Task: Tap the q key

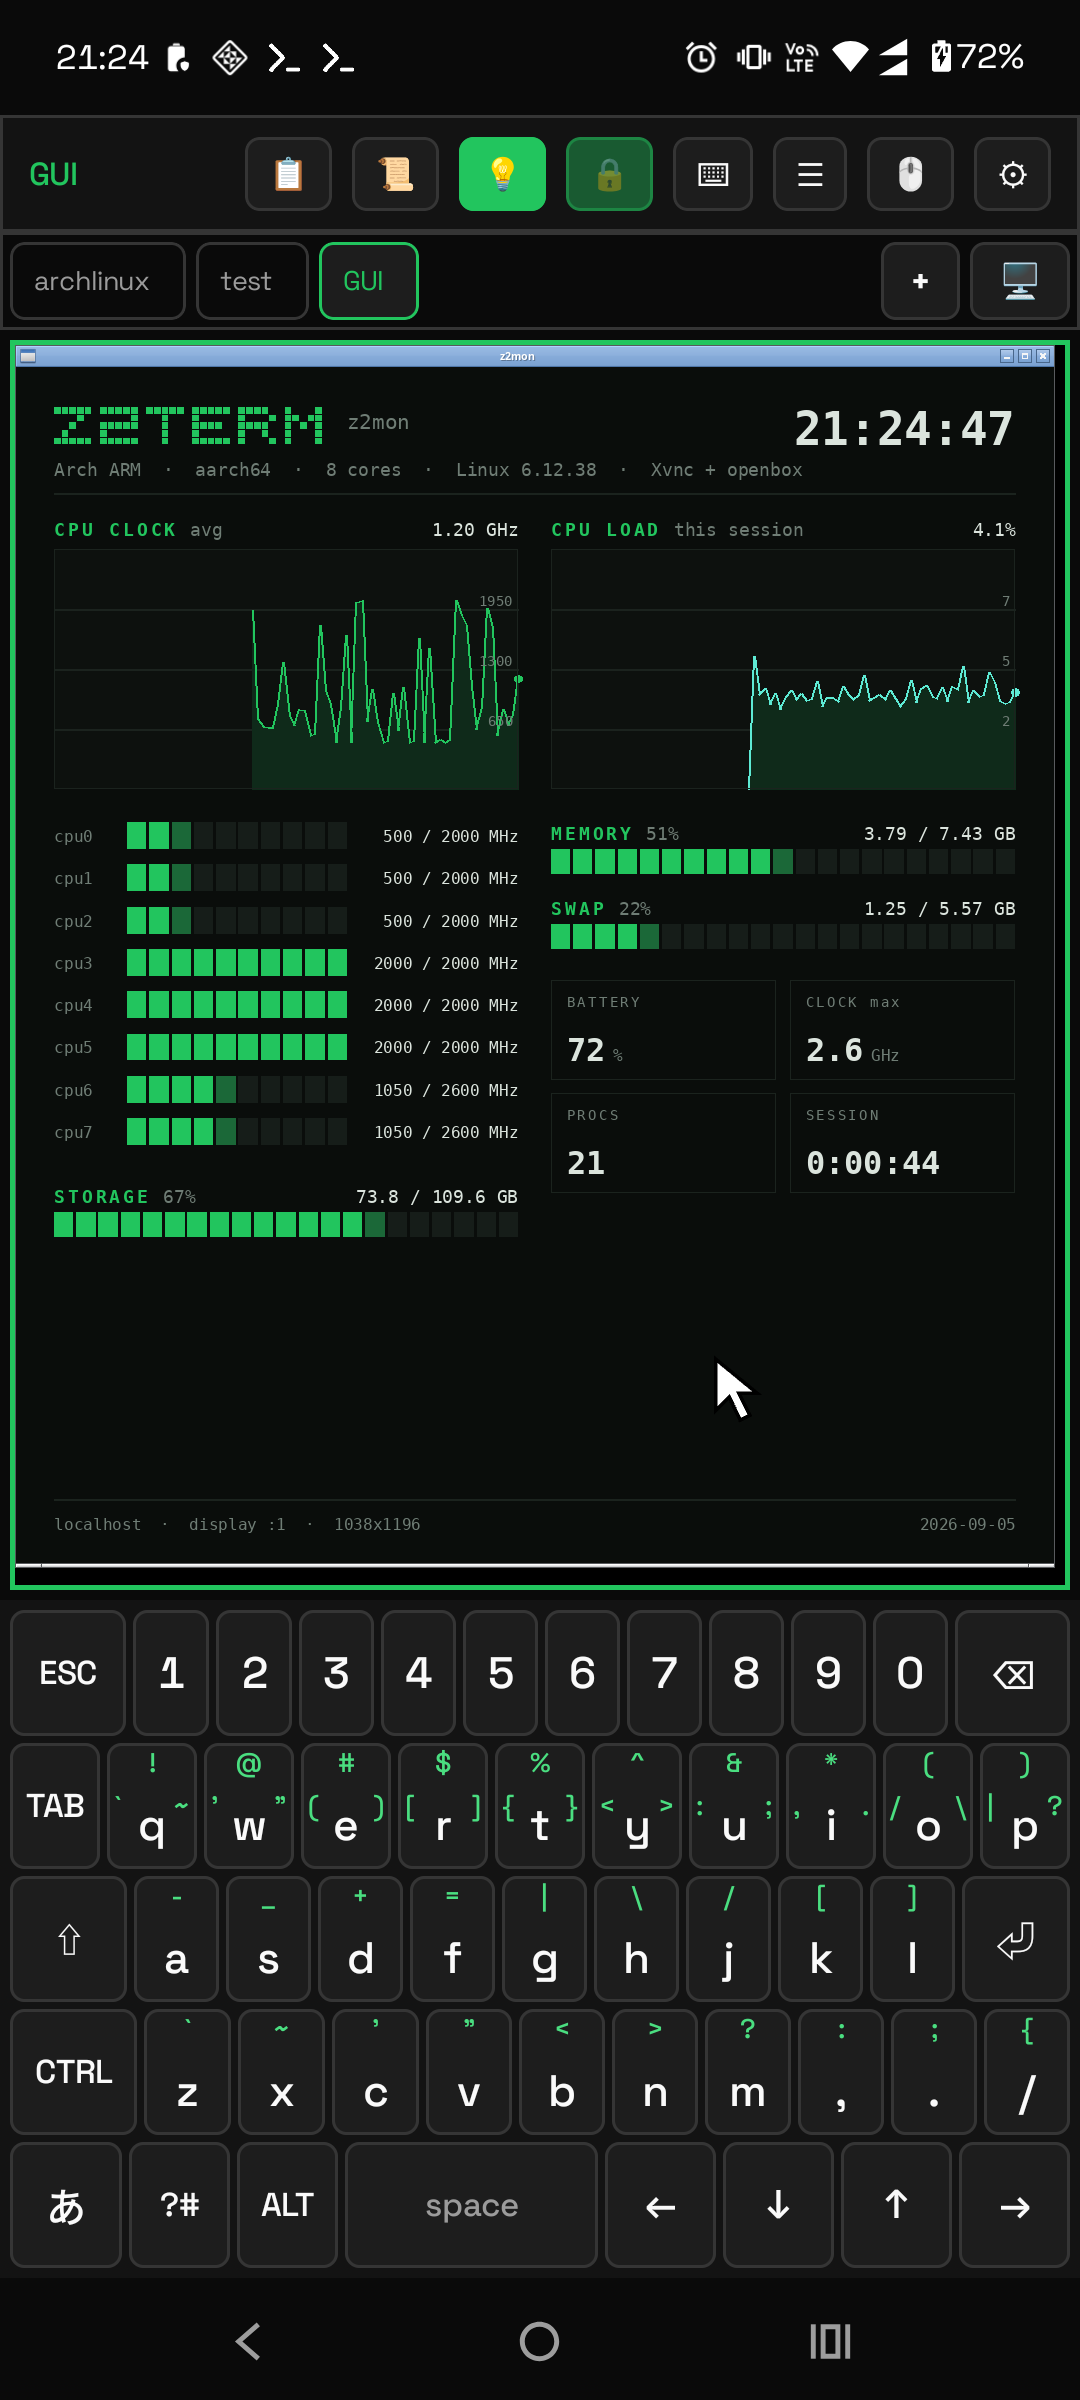Action: [x=152, y=1805]
